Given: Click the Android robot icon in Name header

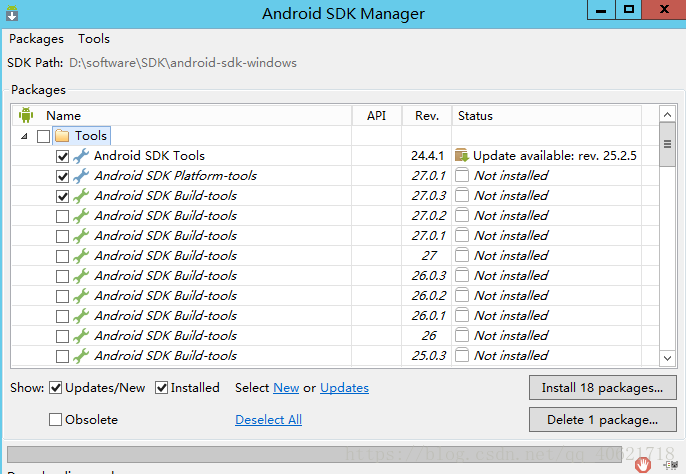Looking at the screenshot, I should tap(26, 115).
